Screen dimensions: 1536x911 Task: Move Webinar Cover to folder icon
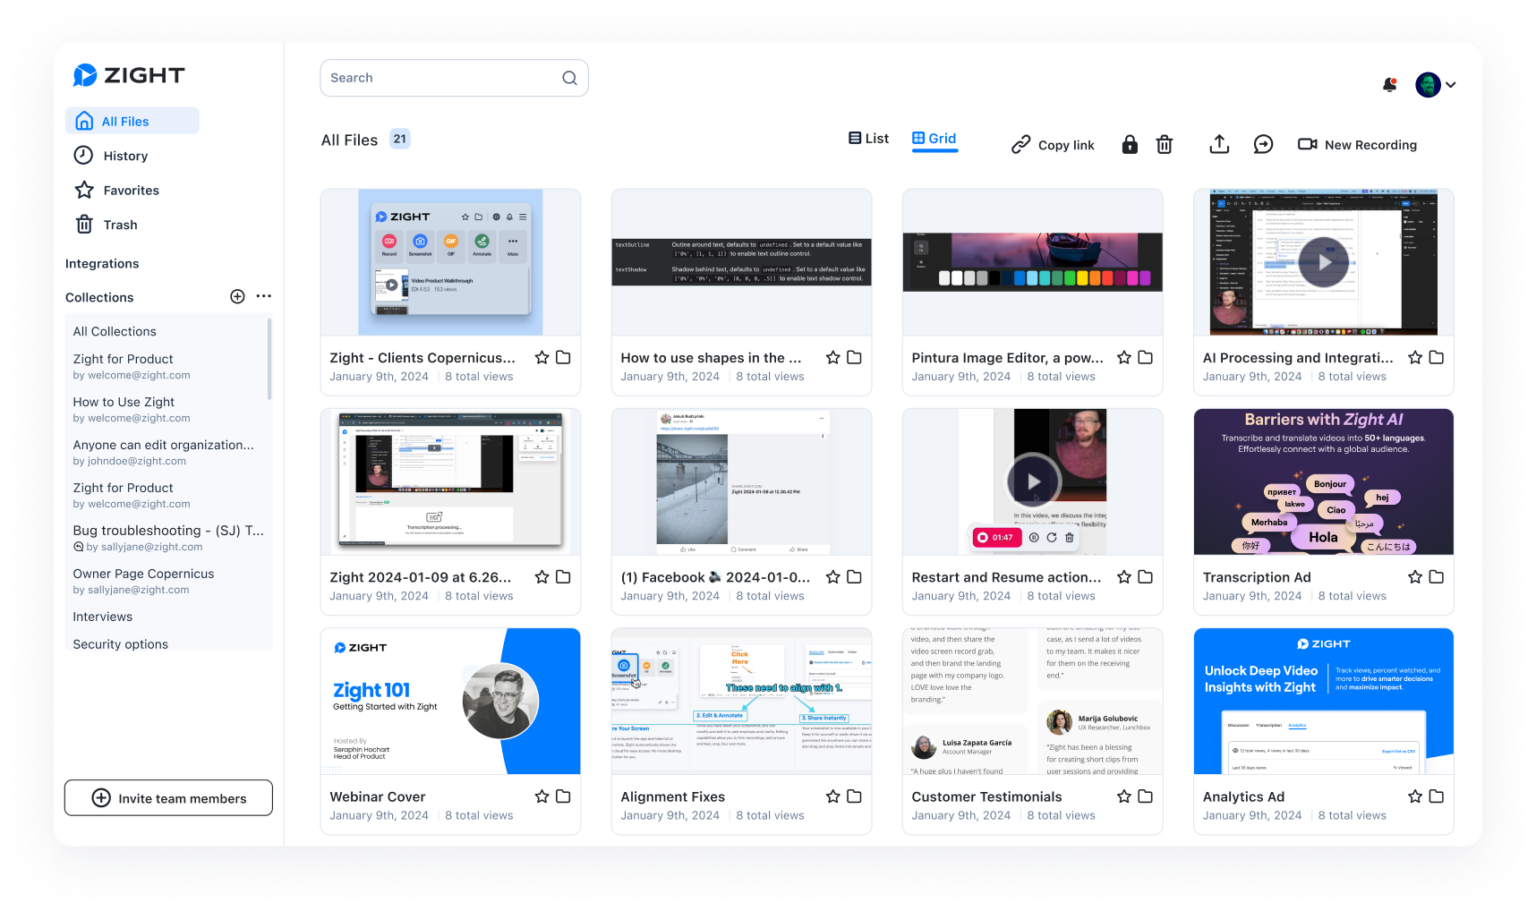coord(563,796)
